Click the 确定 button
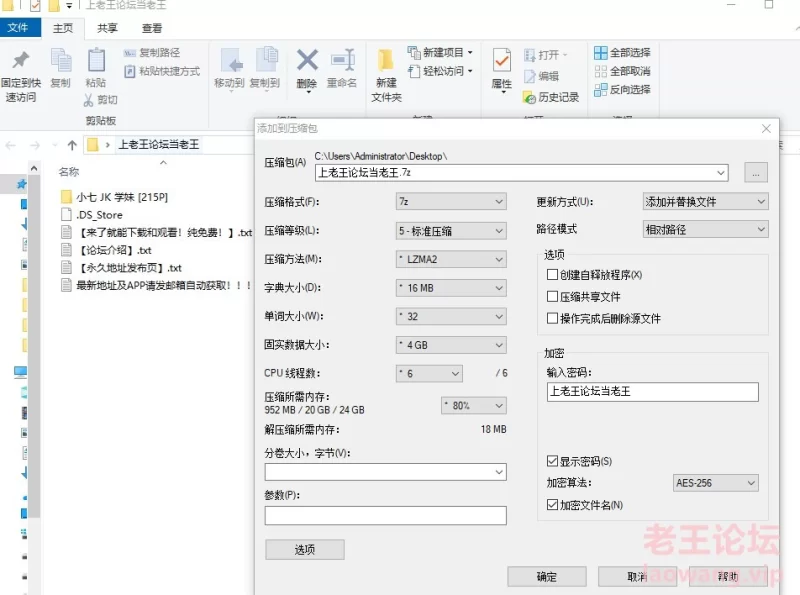Screen dimensions: 800x595 546,577
